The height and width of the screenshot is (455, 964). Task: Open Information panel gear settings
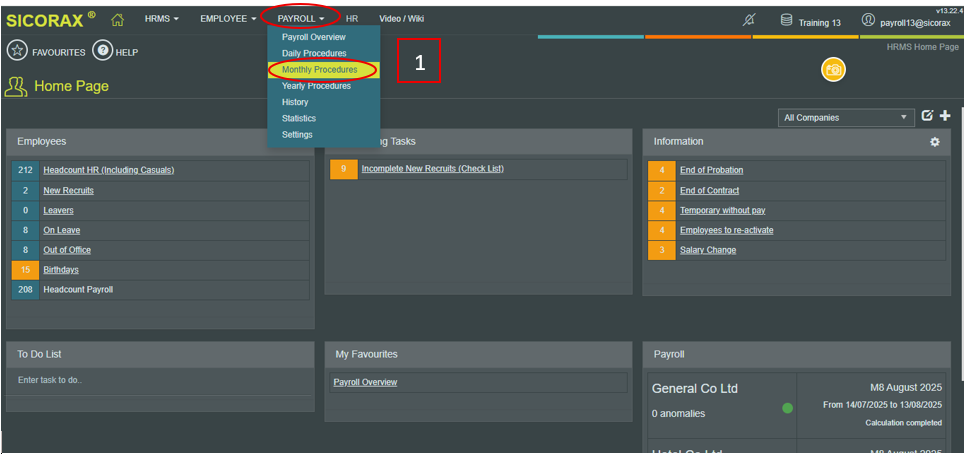pos(935,142)
